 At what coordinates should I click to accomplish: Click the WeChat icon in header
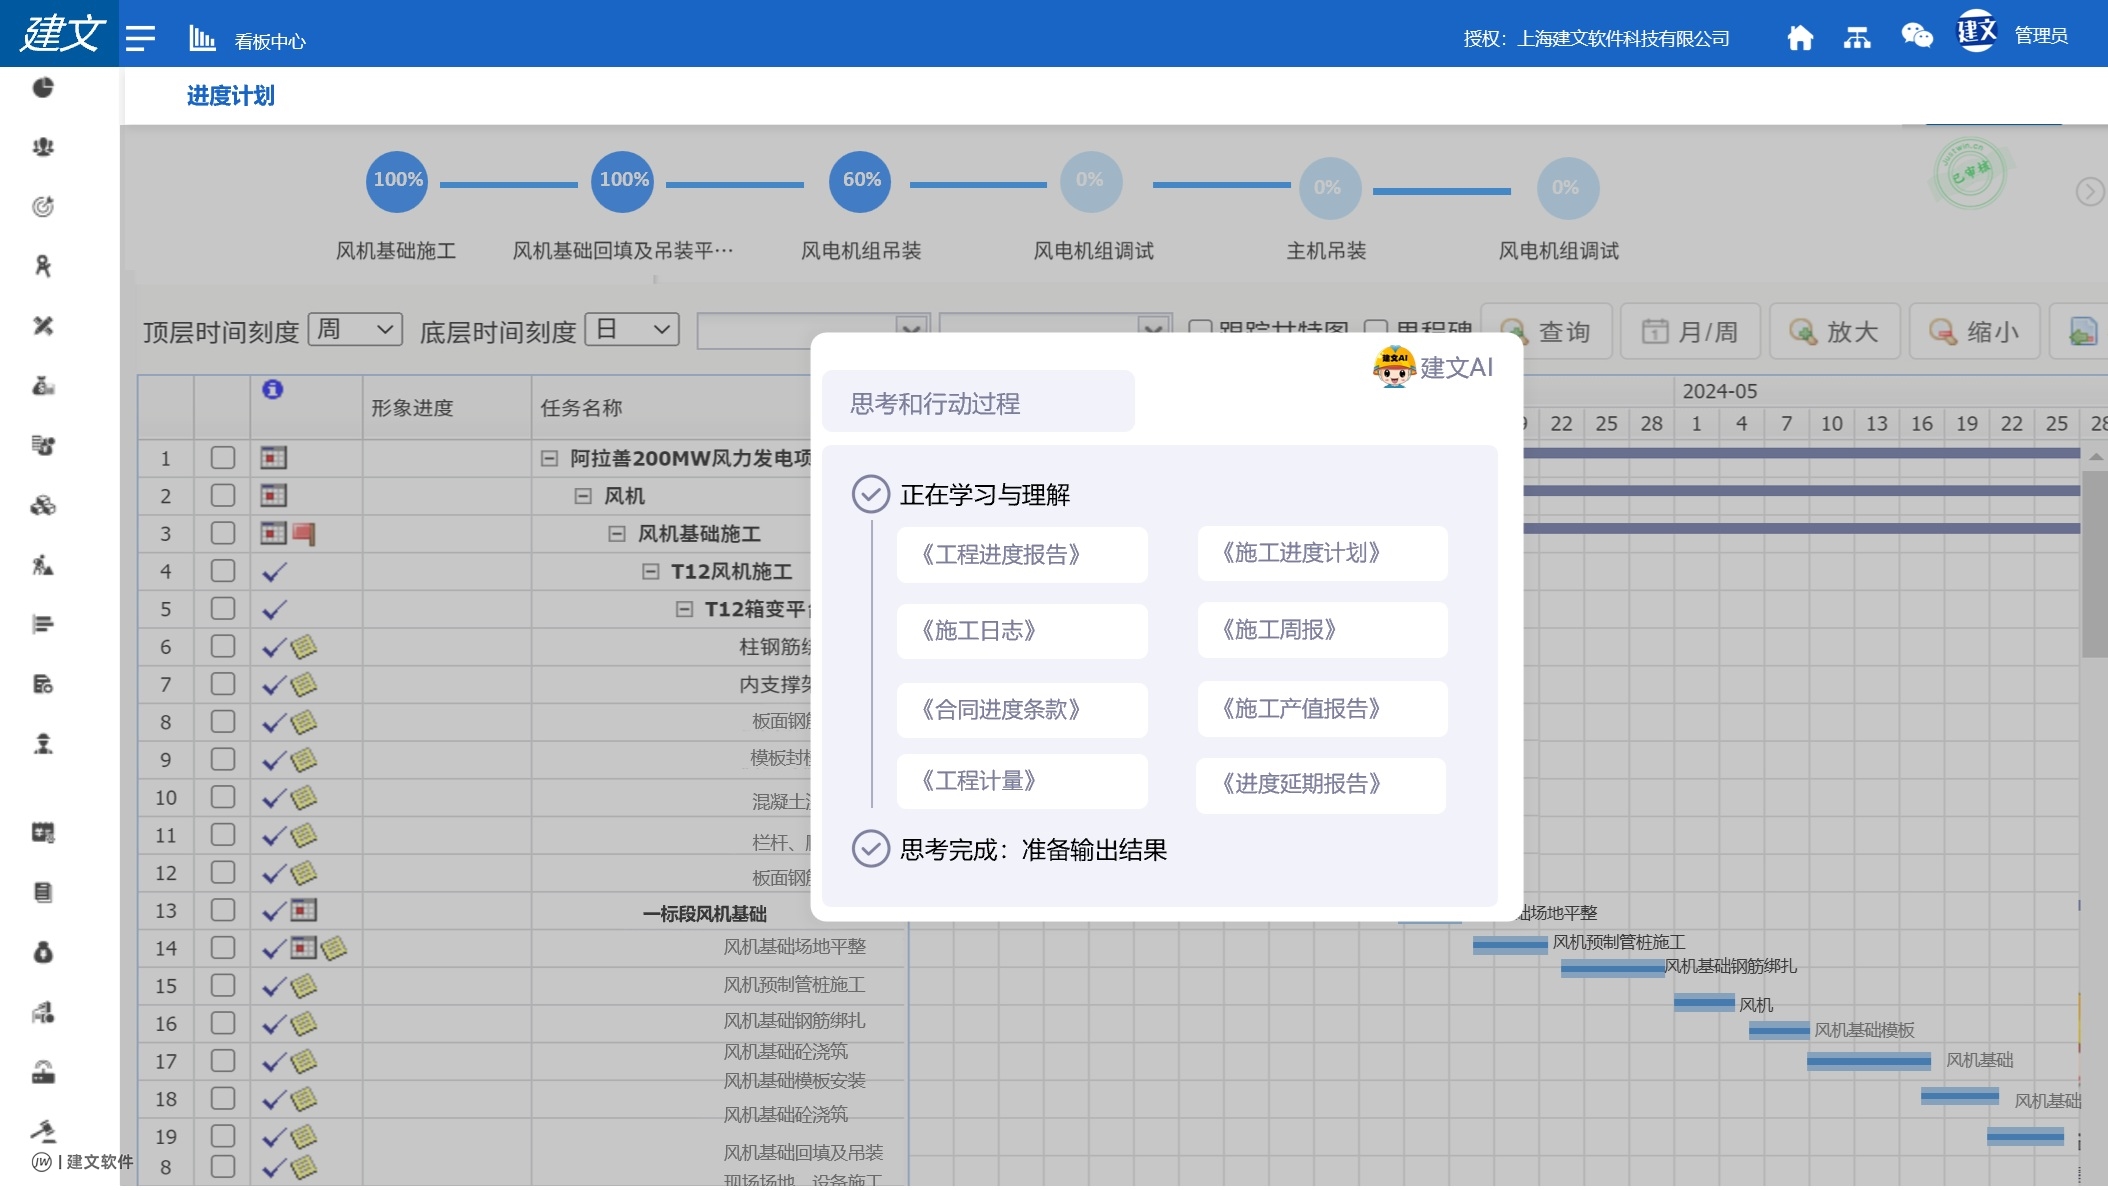coord(1916,37)
